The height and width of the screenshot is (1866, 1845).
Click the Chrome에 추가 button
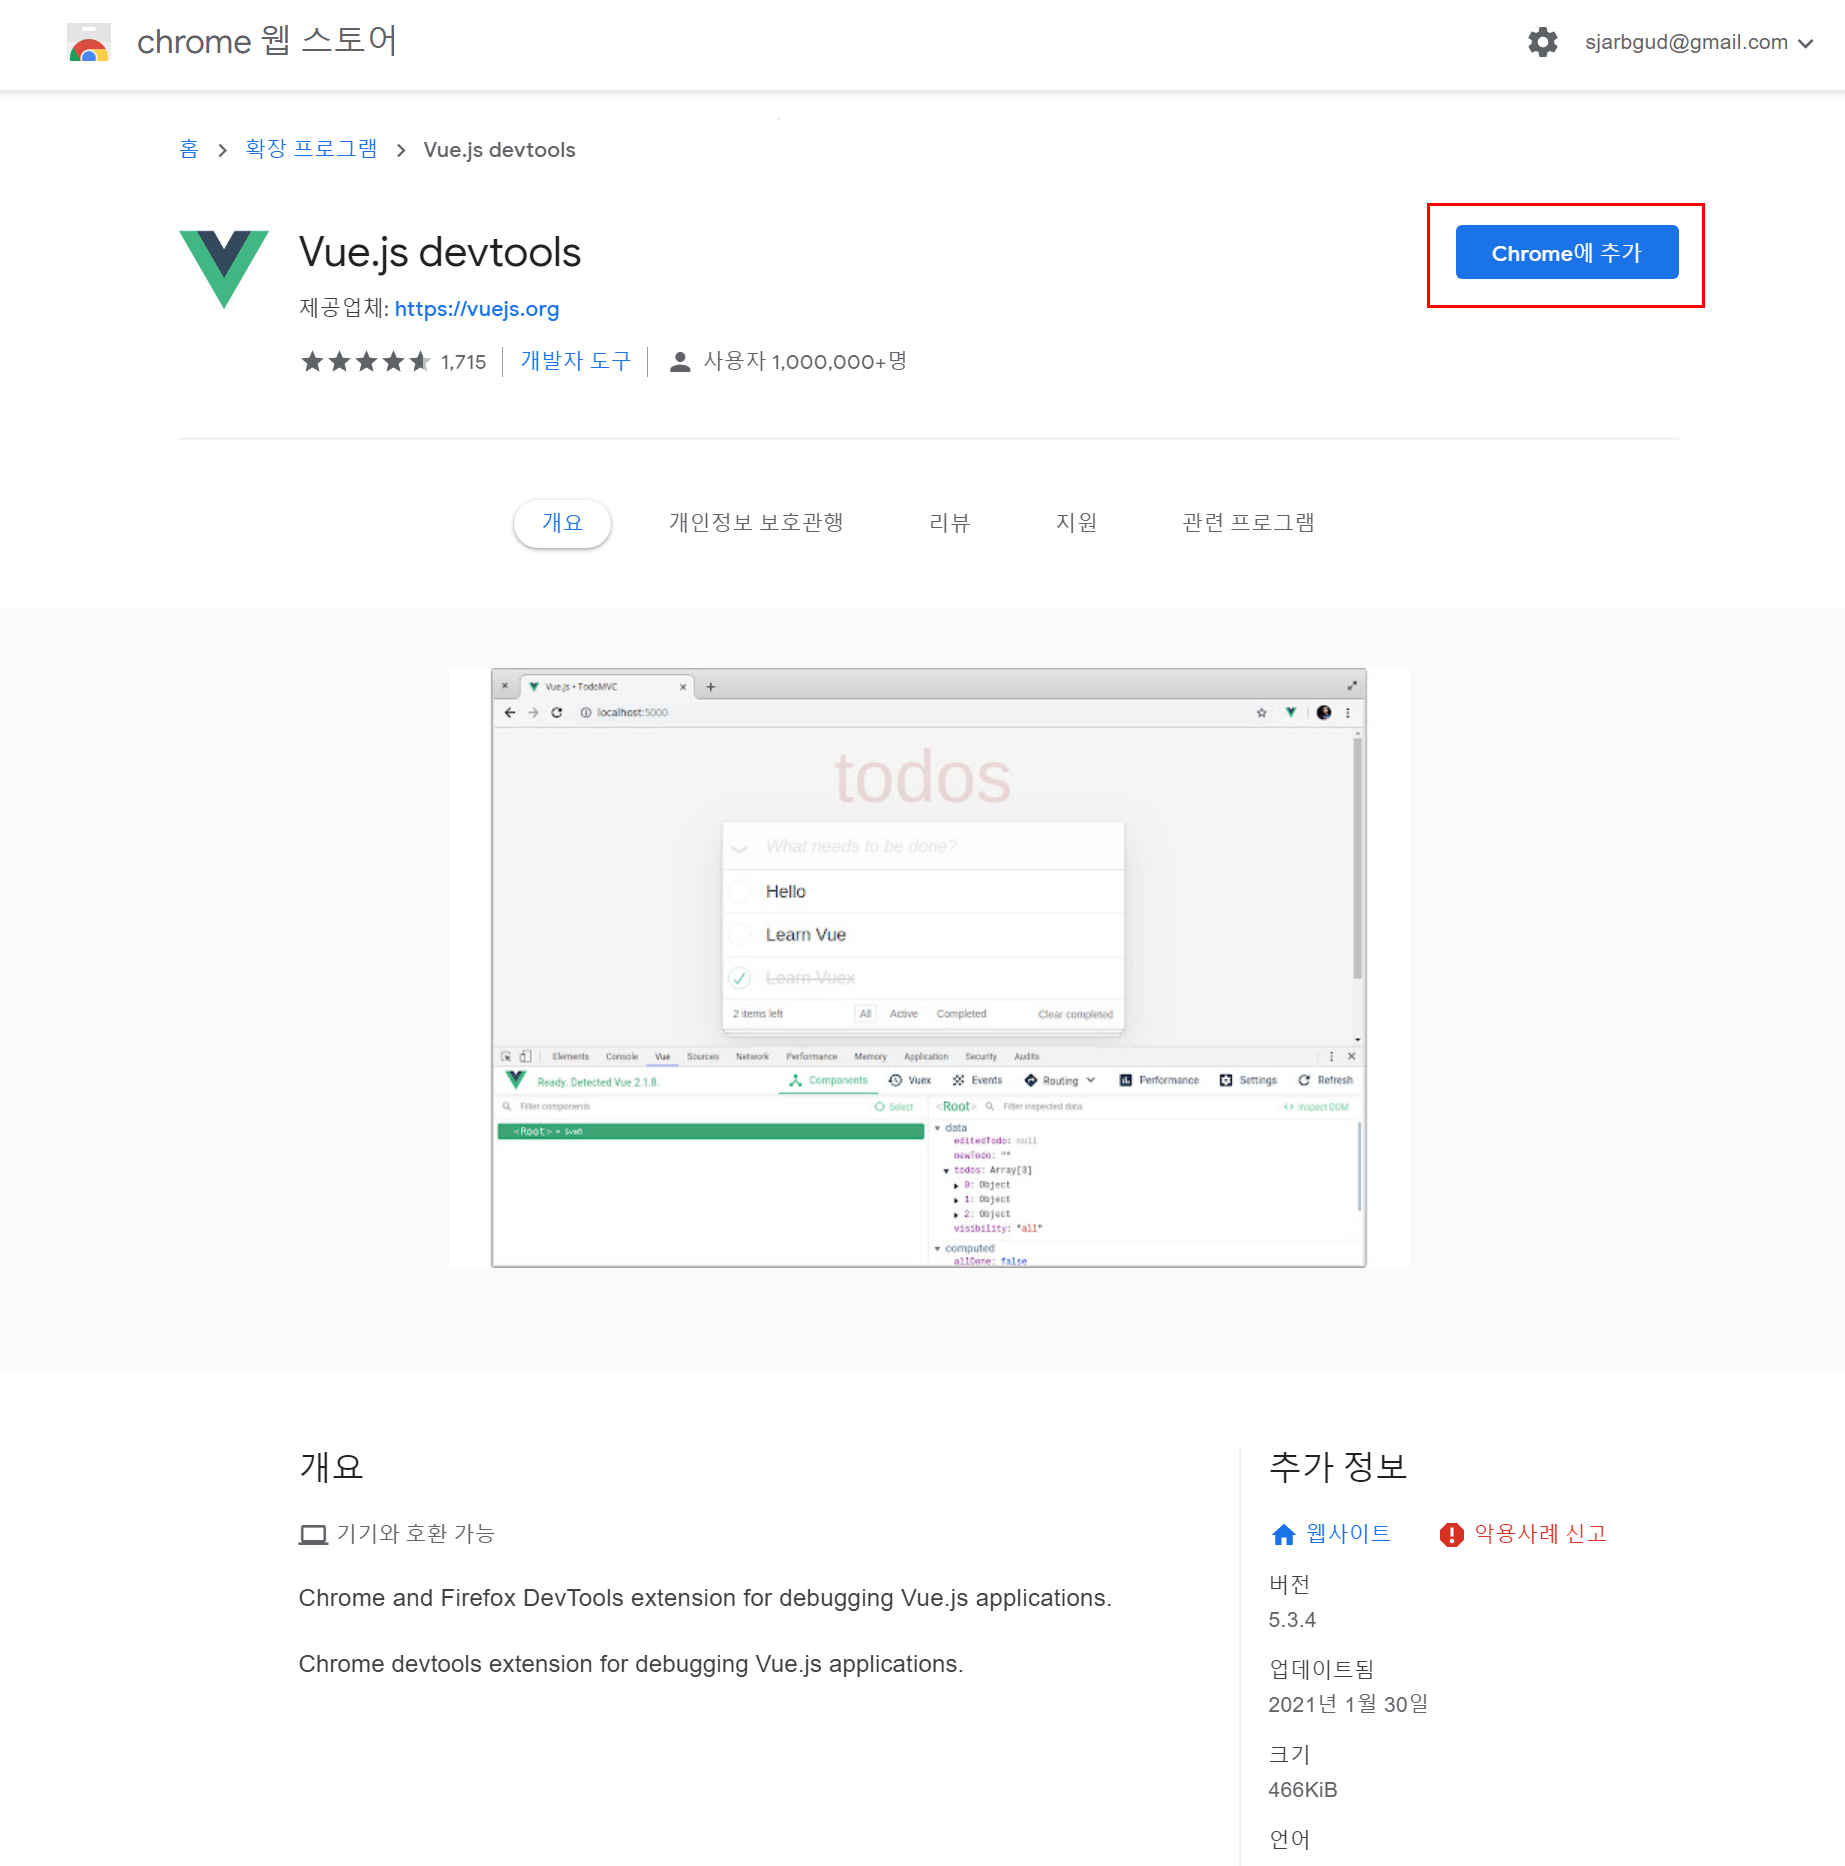click(1566, 253)
